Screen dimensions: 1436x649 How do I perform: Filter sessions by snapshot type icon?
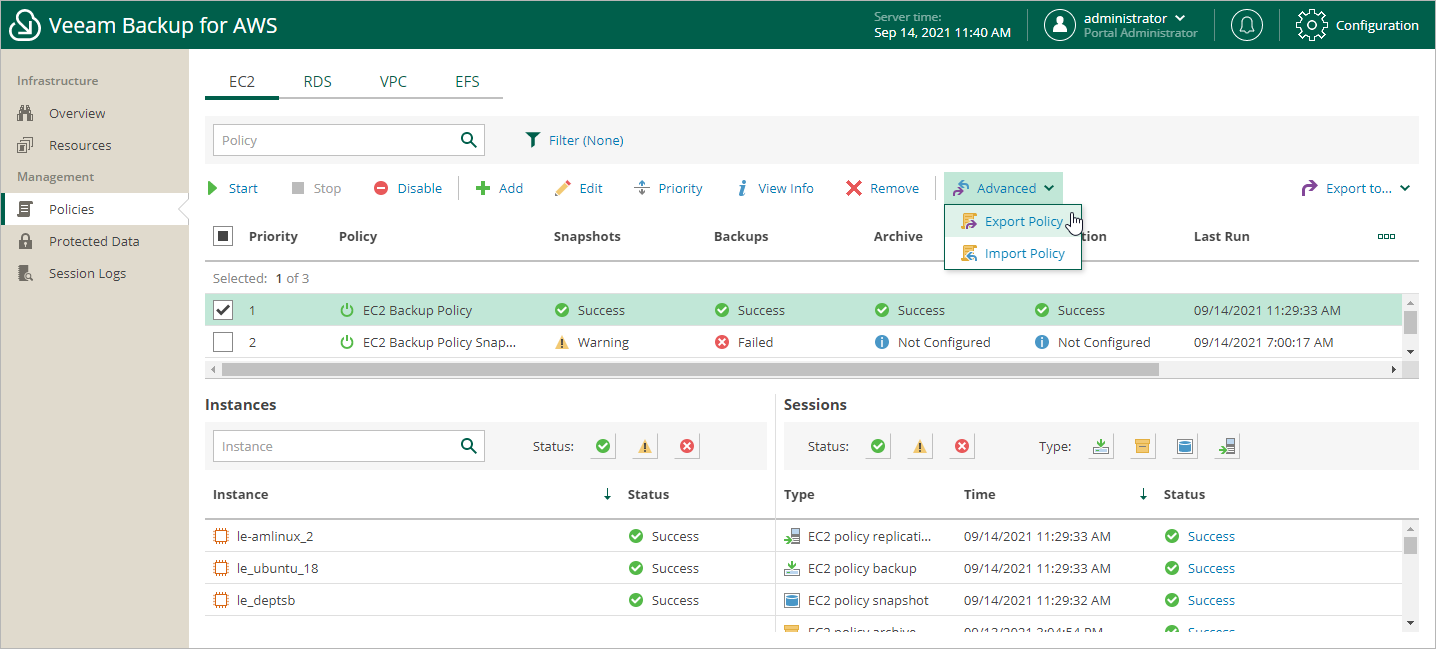point(1185,446)
